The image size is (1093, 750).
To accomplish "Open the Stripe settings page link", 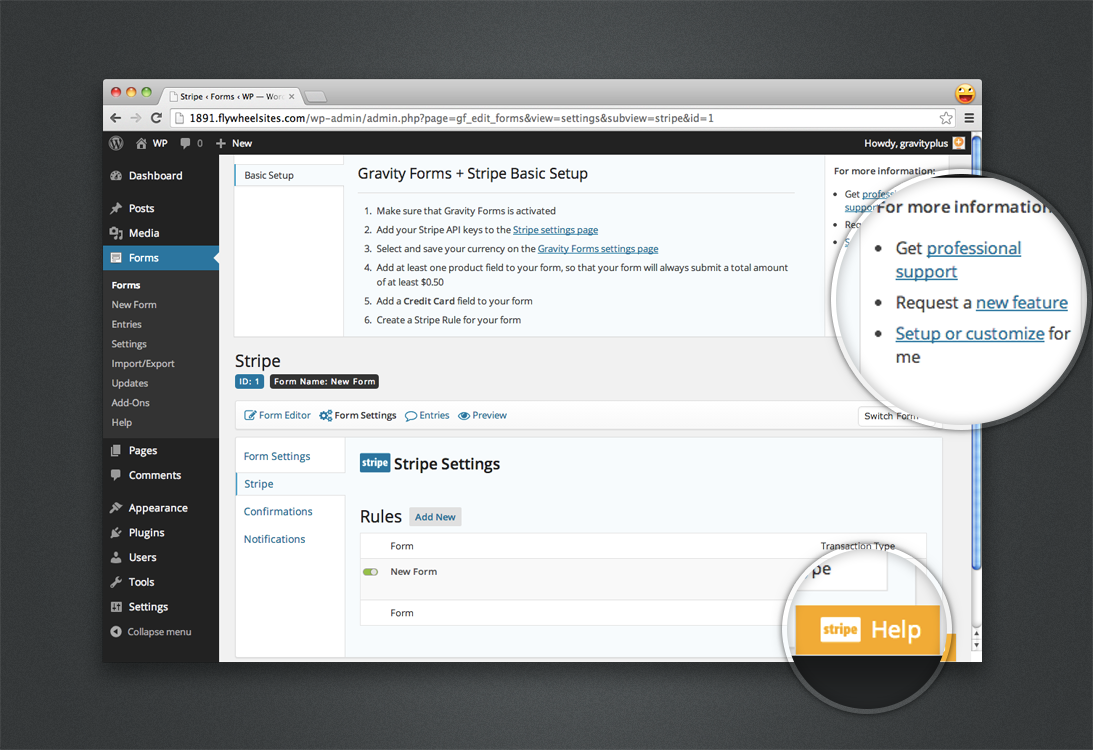I will coord(556,230).
